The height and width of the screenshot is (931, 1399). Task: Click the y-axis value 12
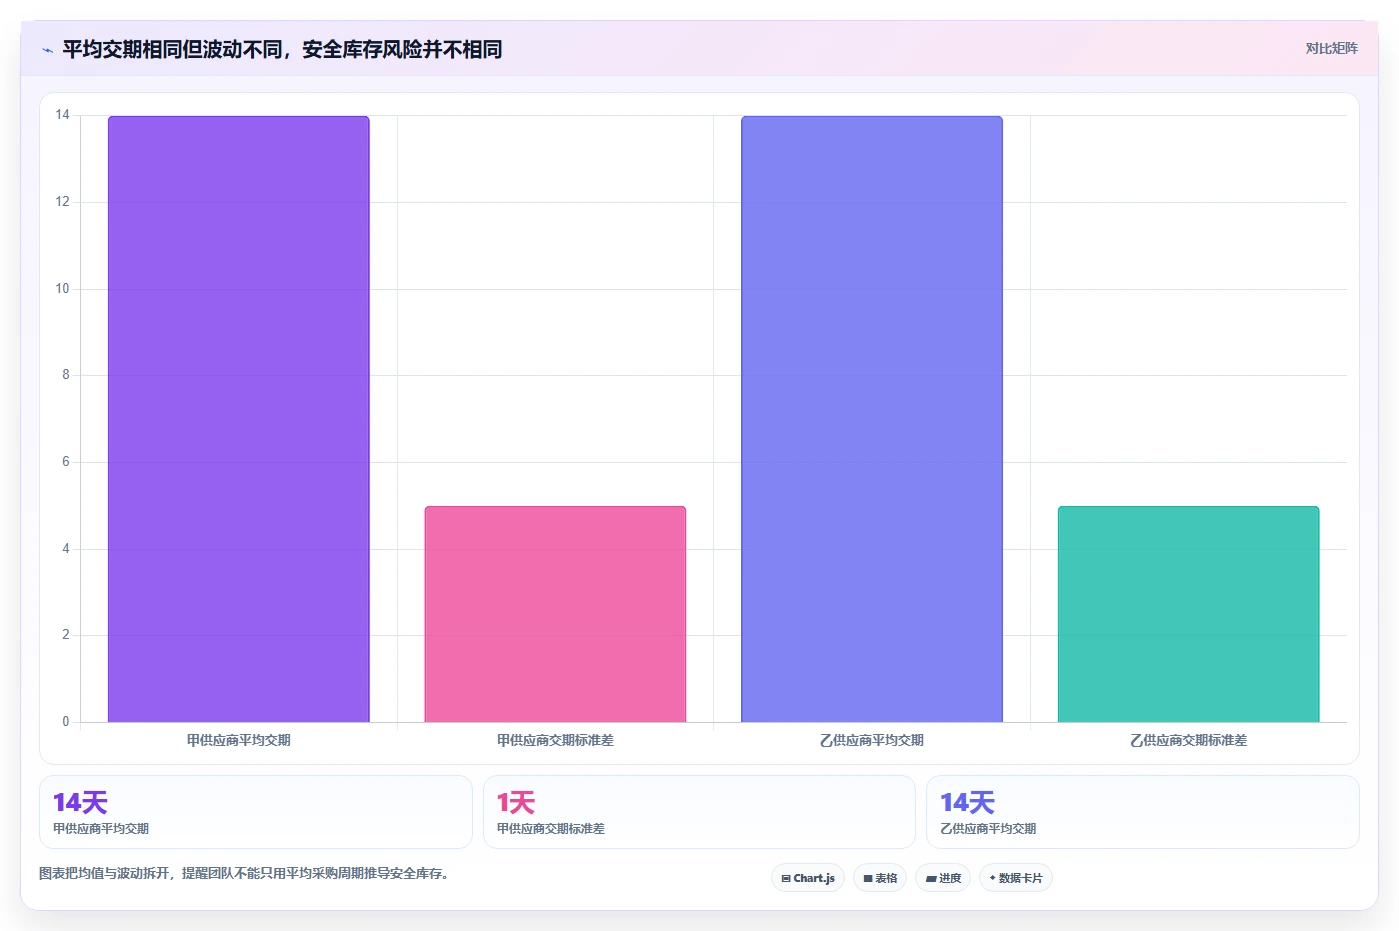[62, 202]
